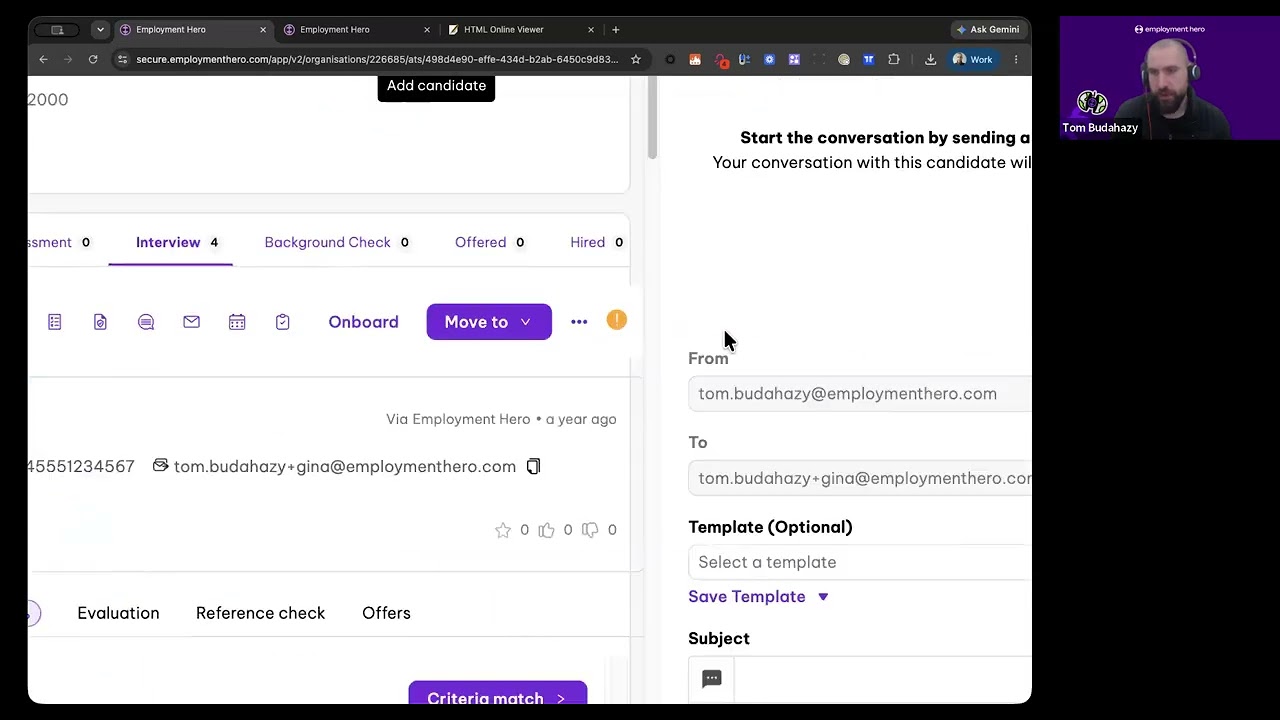Close the HTML Online Viewer tab
The width and height of the screenshot is (1280, 720).
pos(591,30)
